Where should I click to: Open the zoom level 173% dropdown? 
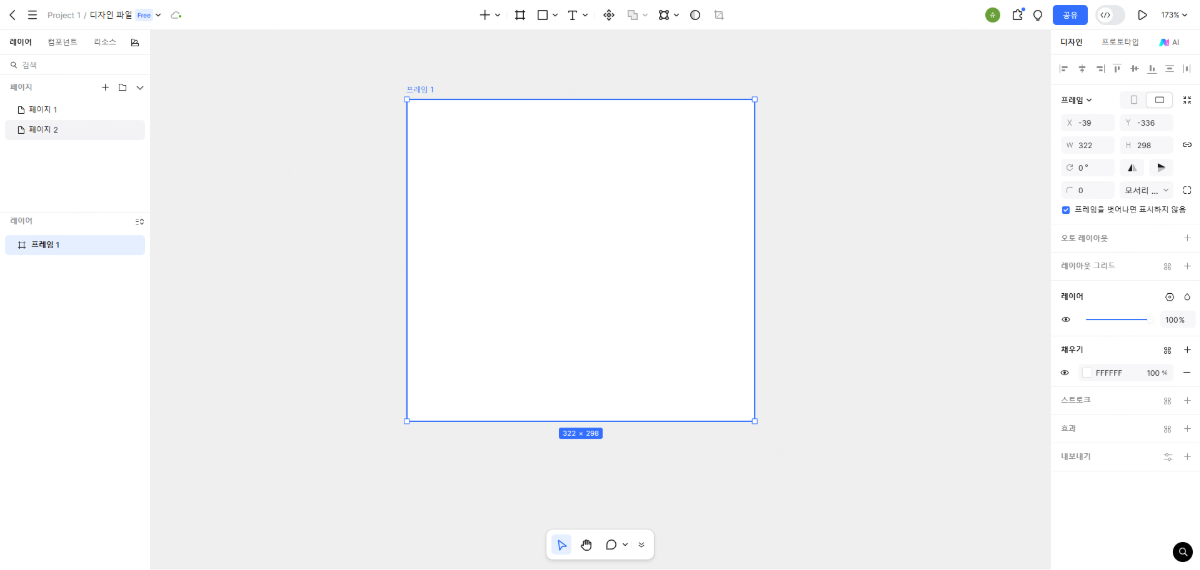pyautogui.click(x=1174, y=15)
